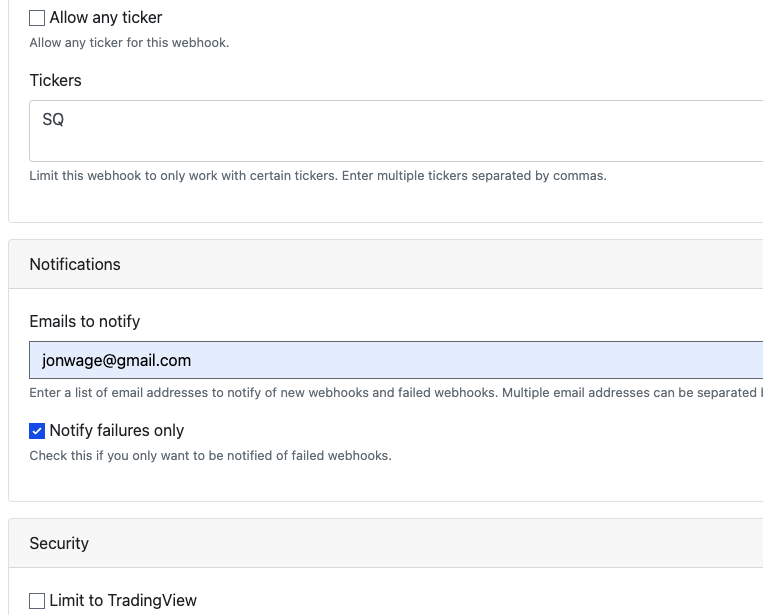
Task: Click the hint about limiting webhook to certain tickers
Action: pos(318,176)
